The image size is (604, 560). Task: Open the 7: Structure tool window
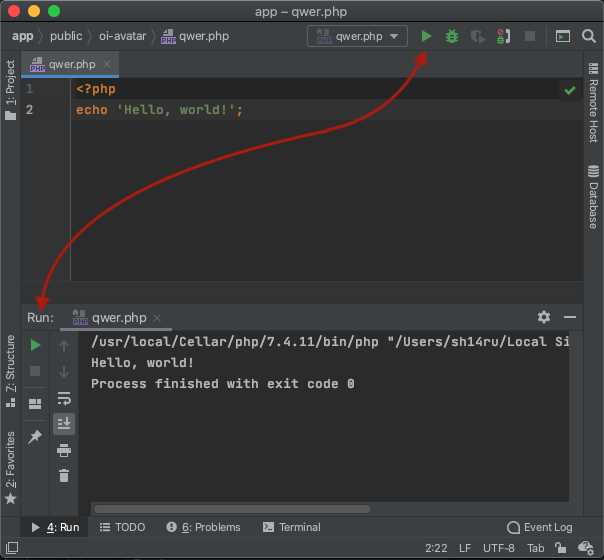10,371
